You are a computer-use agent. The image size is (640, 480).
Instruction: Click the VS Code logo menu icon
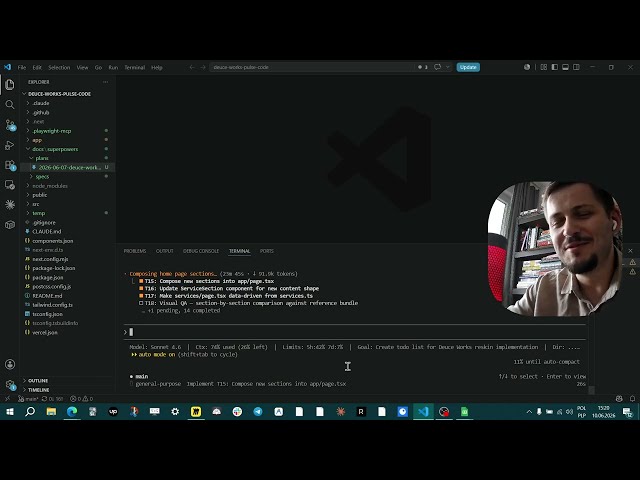coord(7,67)
